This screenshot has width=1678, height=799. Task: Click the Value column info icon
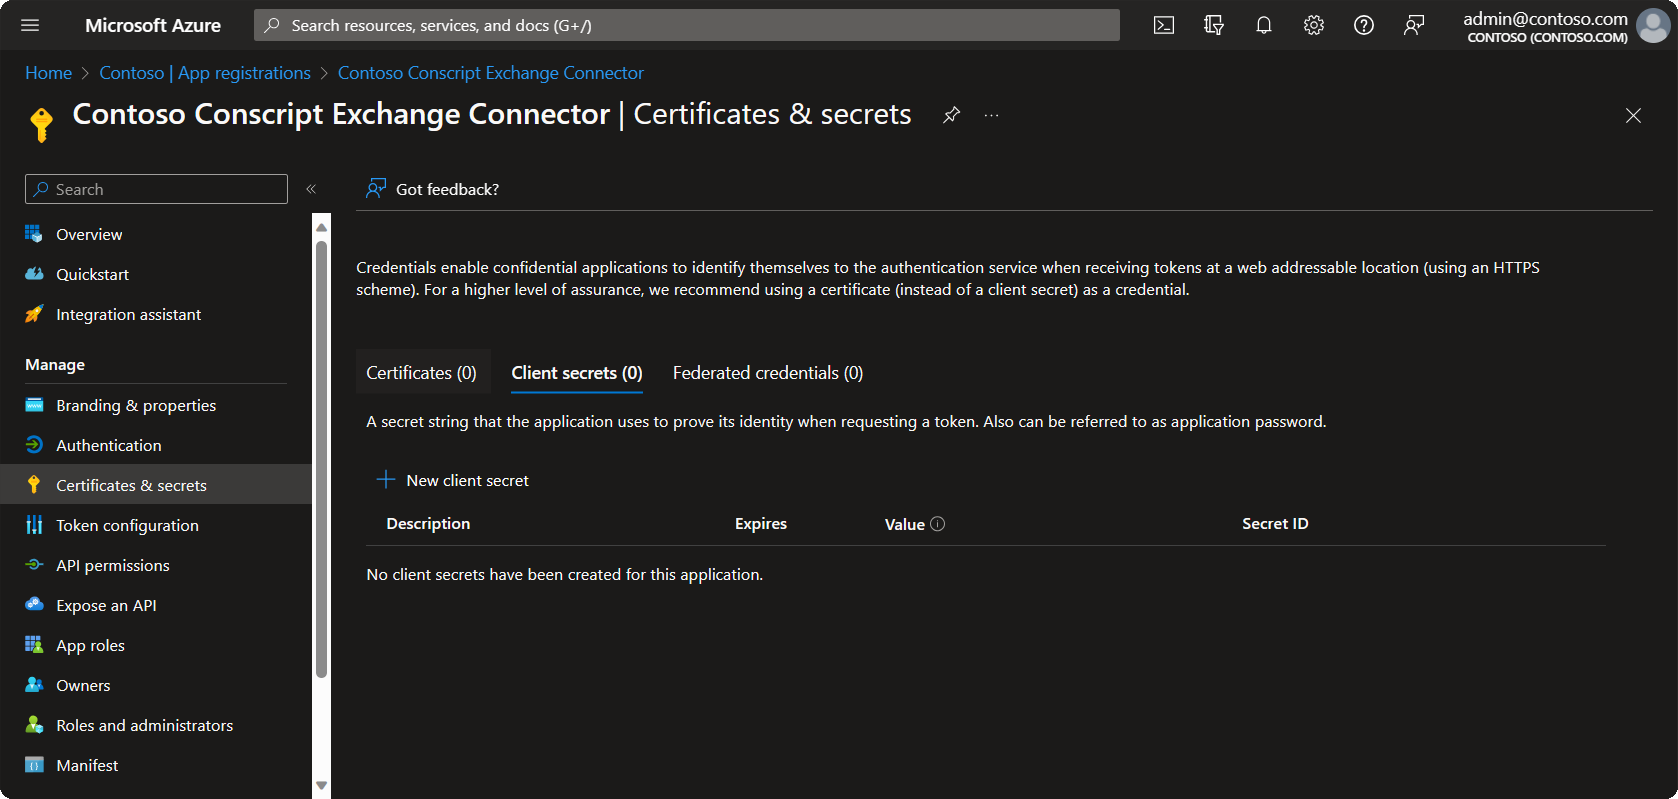pyautogui.click(x=938, y=524)
